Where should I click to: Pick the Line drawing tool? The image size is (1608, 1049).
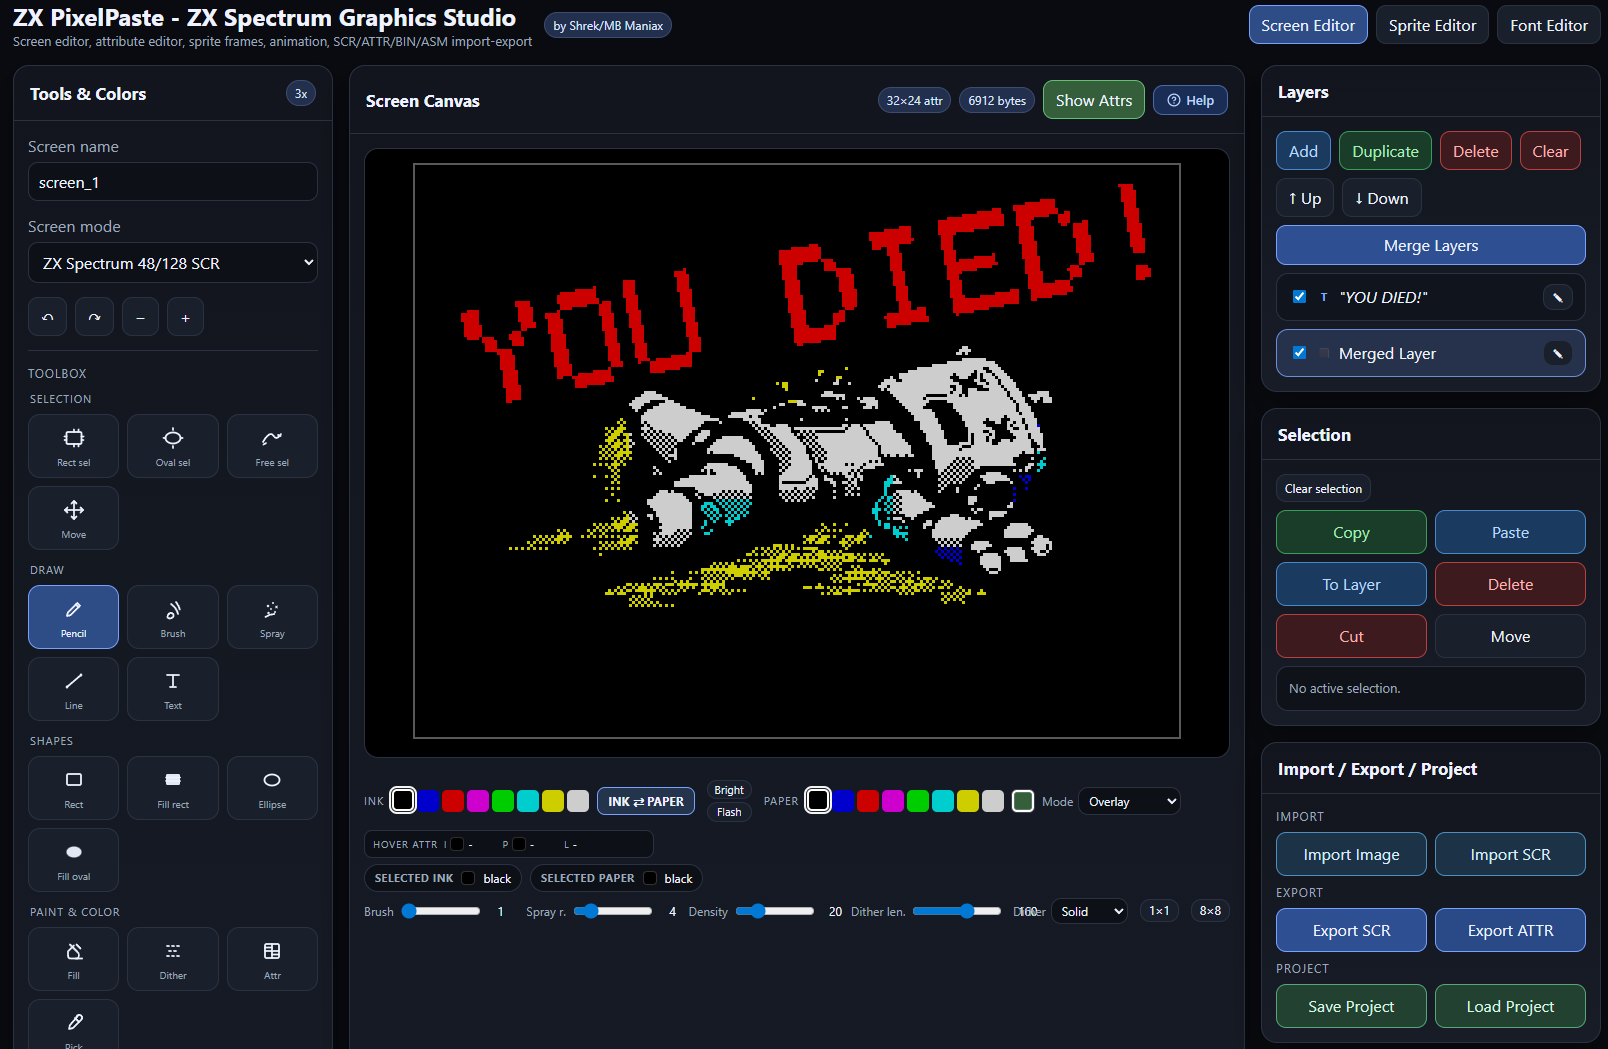click(x=74, y=689)
